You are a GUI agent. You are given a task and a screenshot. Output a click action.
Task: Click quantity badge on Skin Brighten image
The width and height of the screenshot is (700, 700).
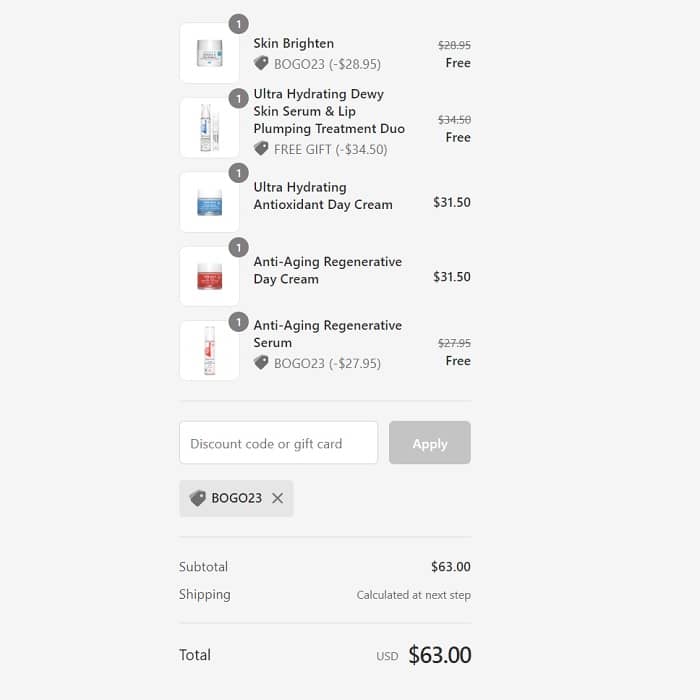tap(238, 23)
